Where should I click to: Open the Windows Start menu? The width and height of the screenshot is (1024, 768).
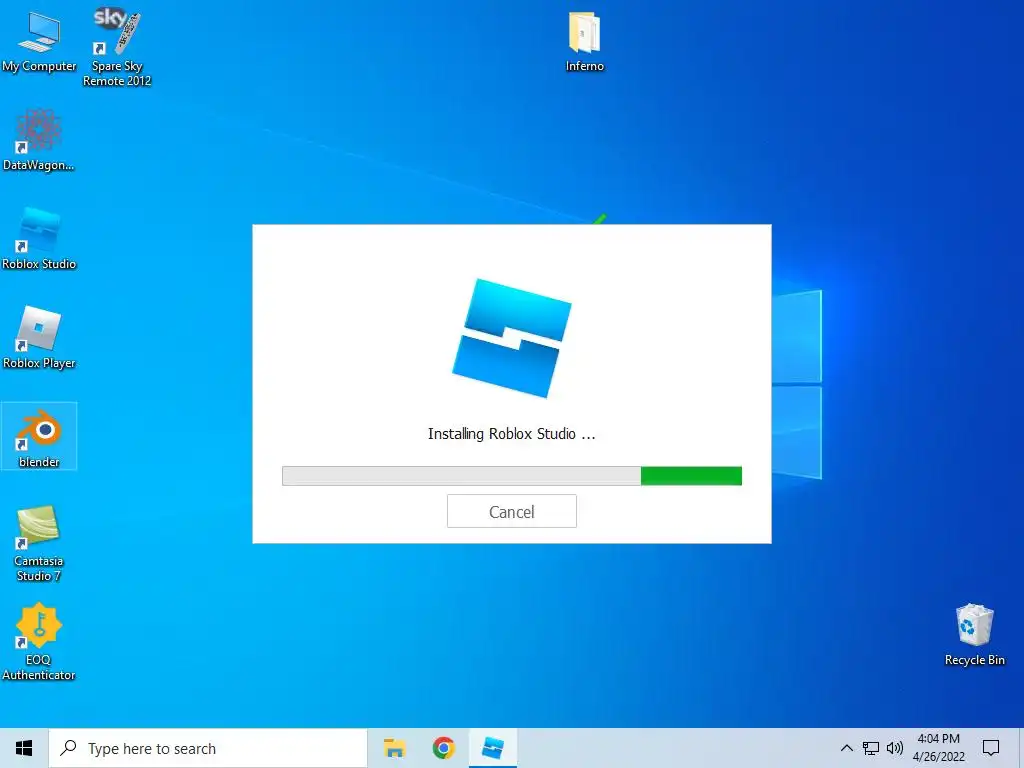[24, 748]
